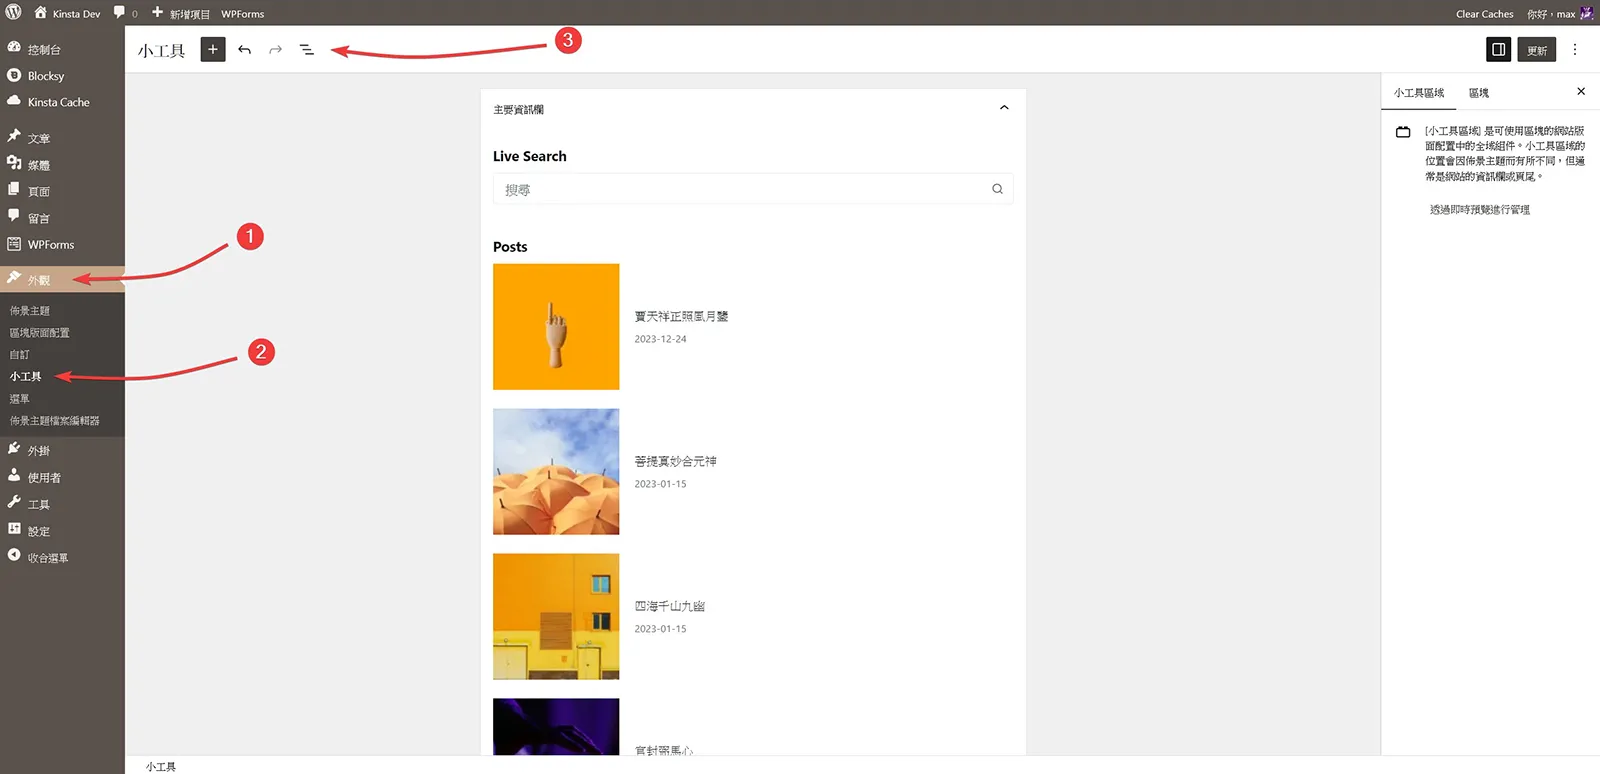Click the Posts heading
Viewport: 1600px width, 774px height.
pyautogui.click(x=510, y=247)
